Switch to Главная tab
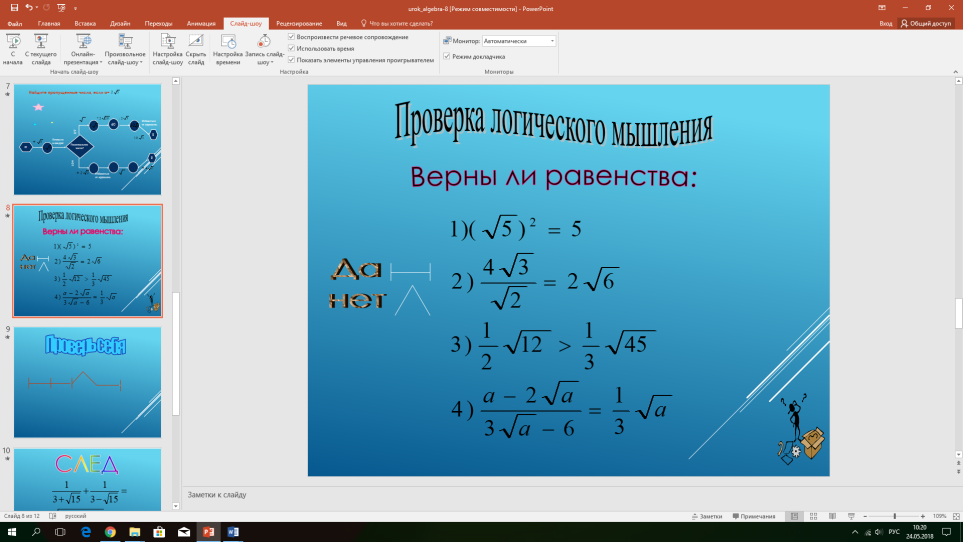This screenshot has height=542, width=963. click(x=49, y=23)
